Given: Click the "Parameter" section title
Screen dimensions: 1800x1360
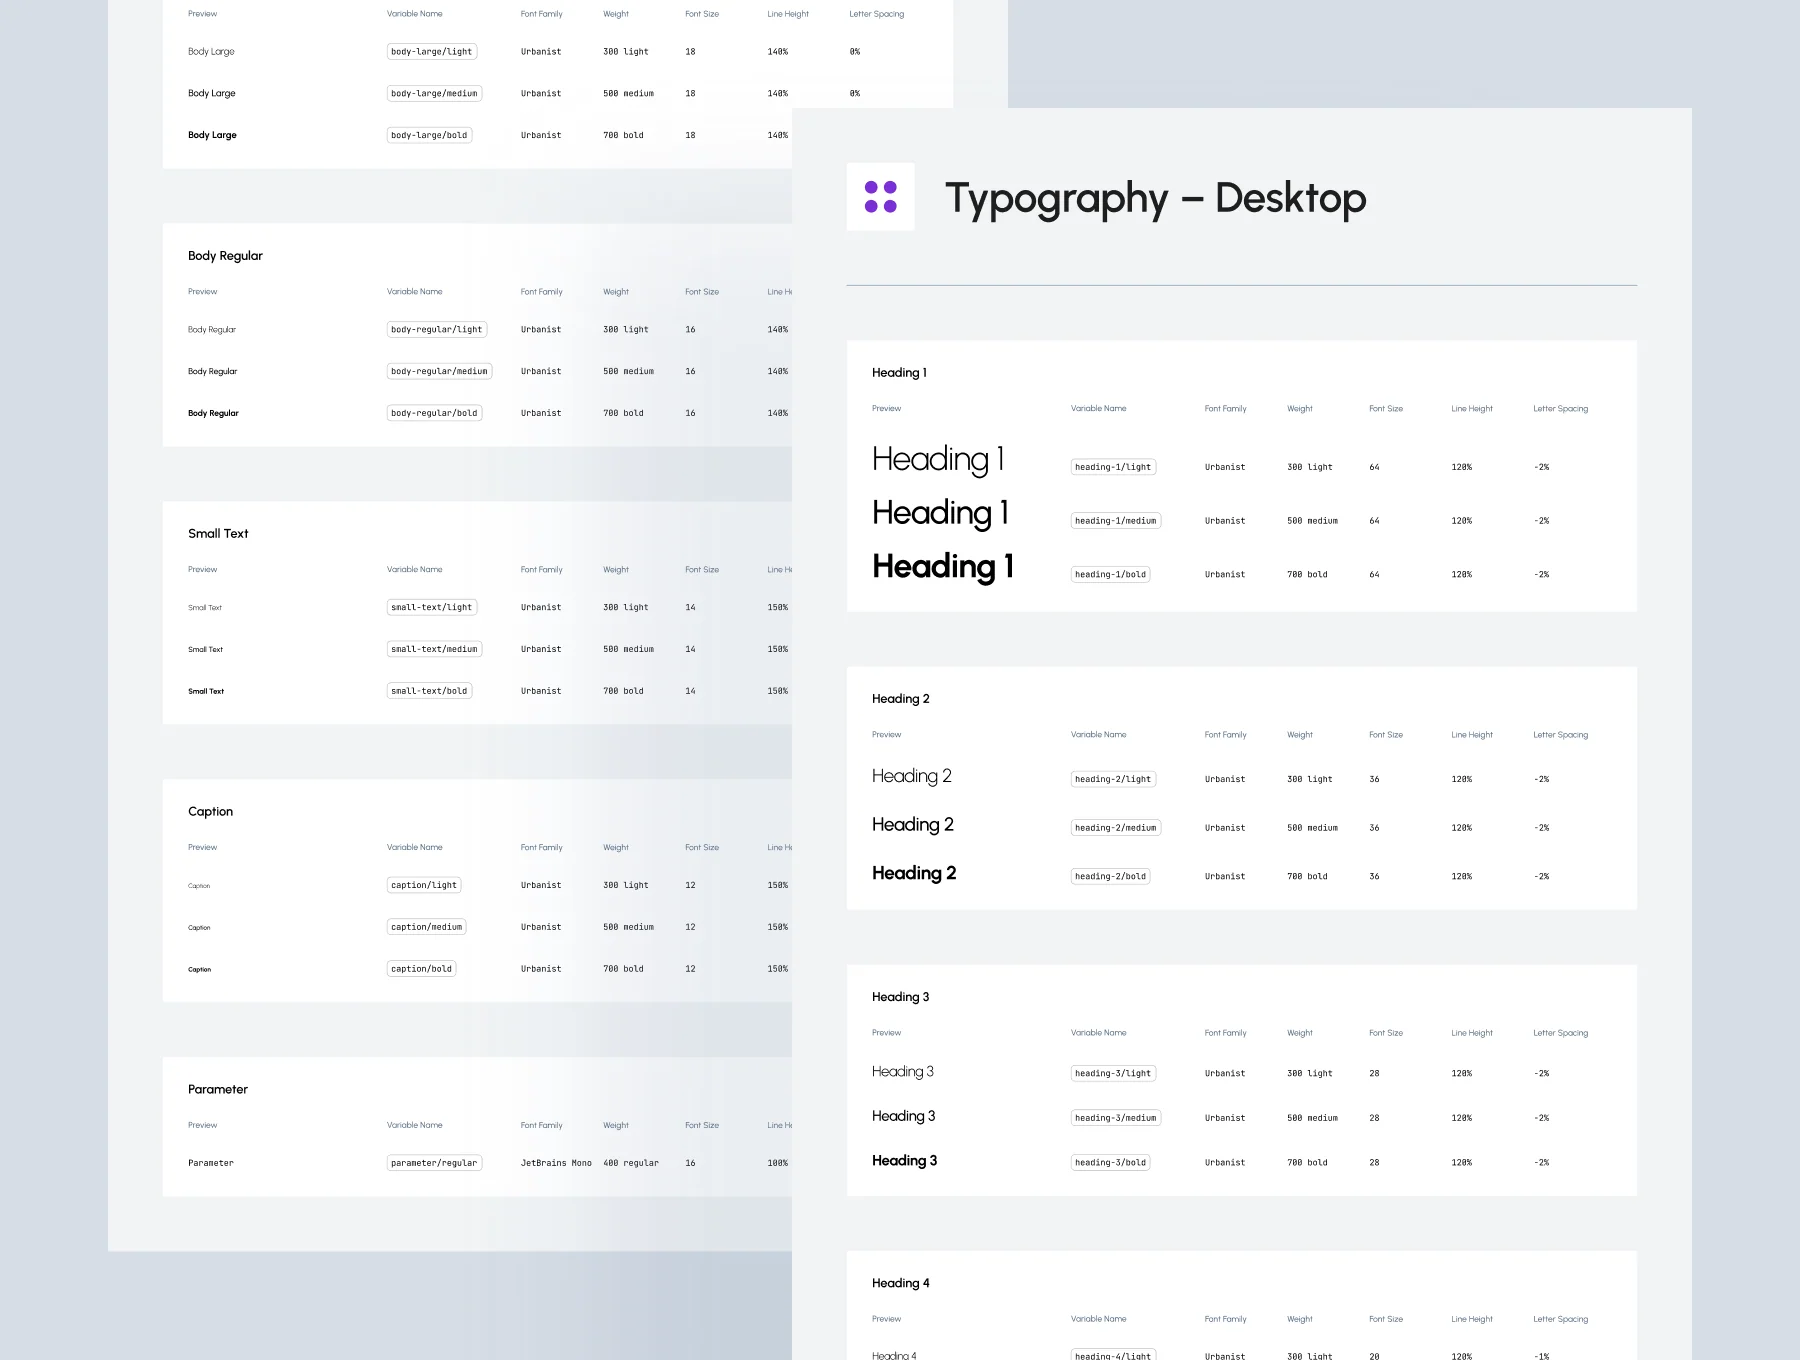Looking at the screenshot, I should click(x=218, y=1090).
